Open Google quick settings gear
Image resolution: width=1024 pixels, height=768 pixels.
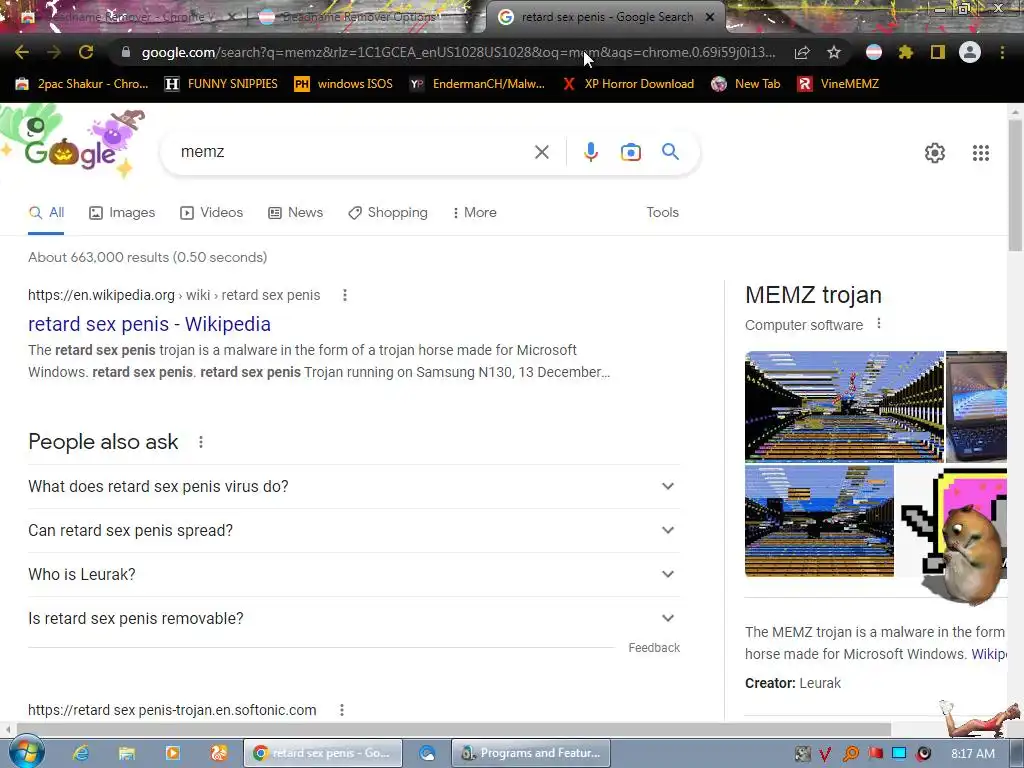(935, 153)
